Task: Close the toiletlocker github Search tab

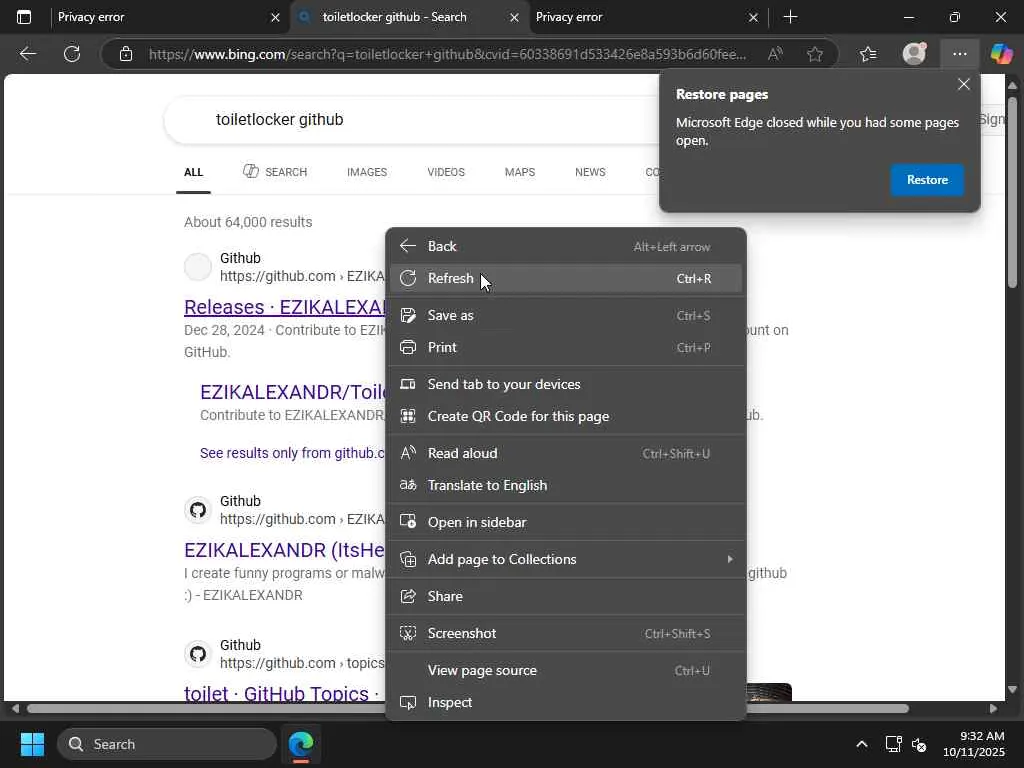Action: (515, 18)
